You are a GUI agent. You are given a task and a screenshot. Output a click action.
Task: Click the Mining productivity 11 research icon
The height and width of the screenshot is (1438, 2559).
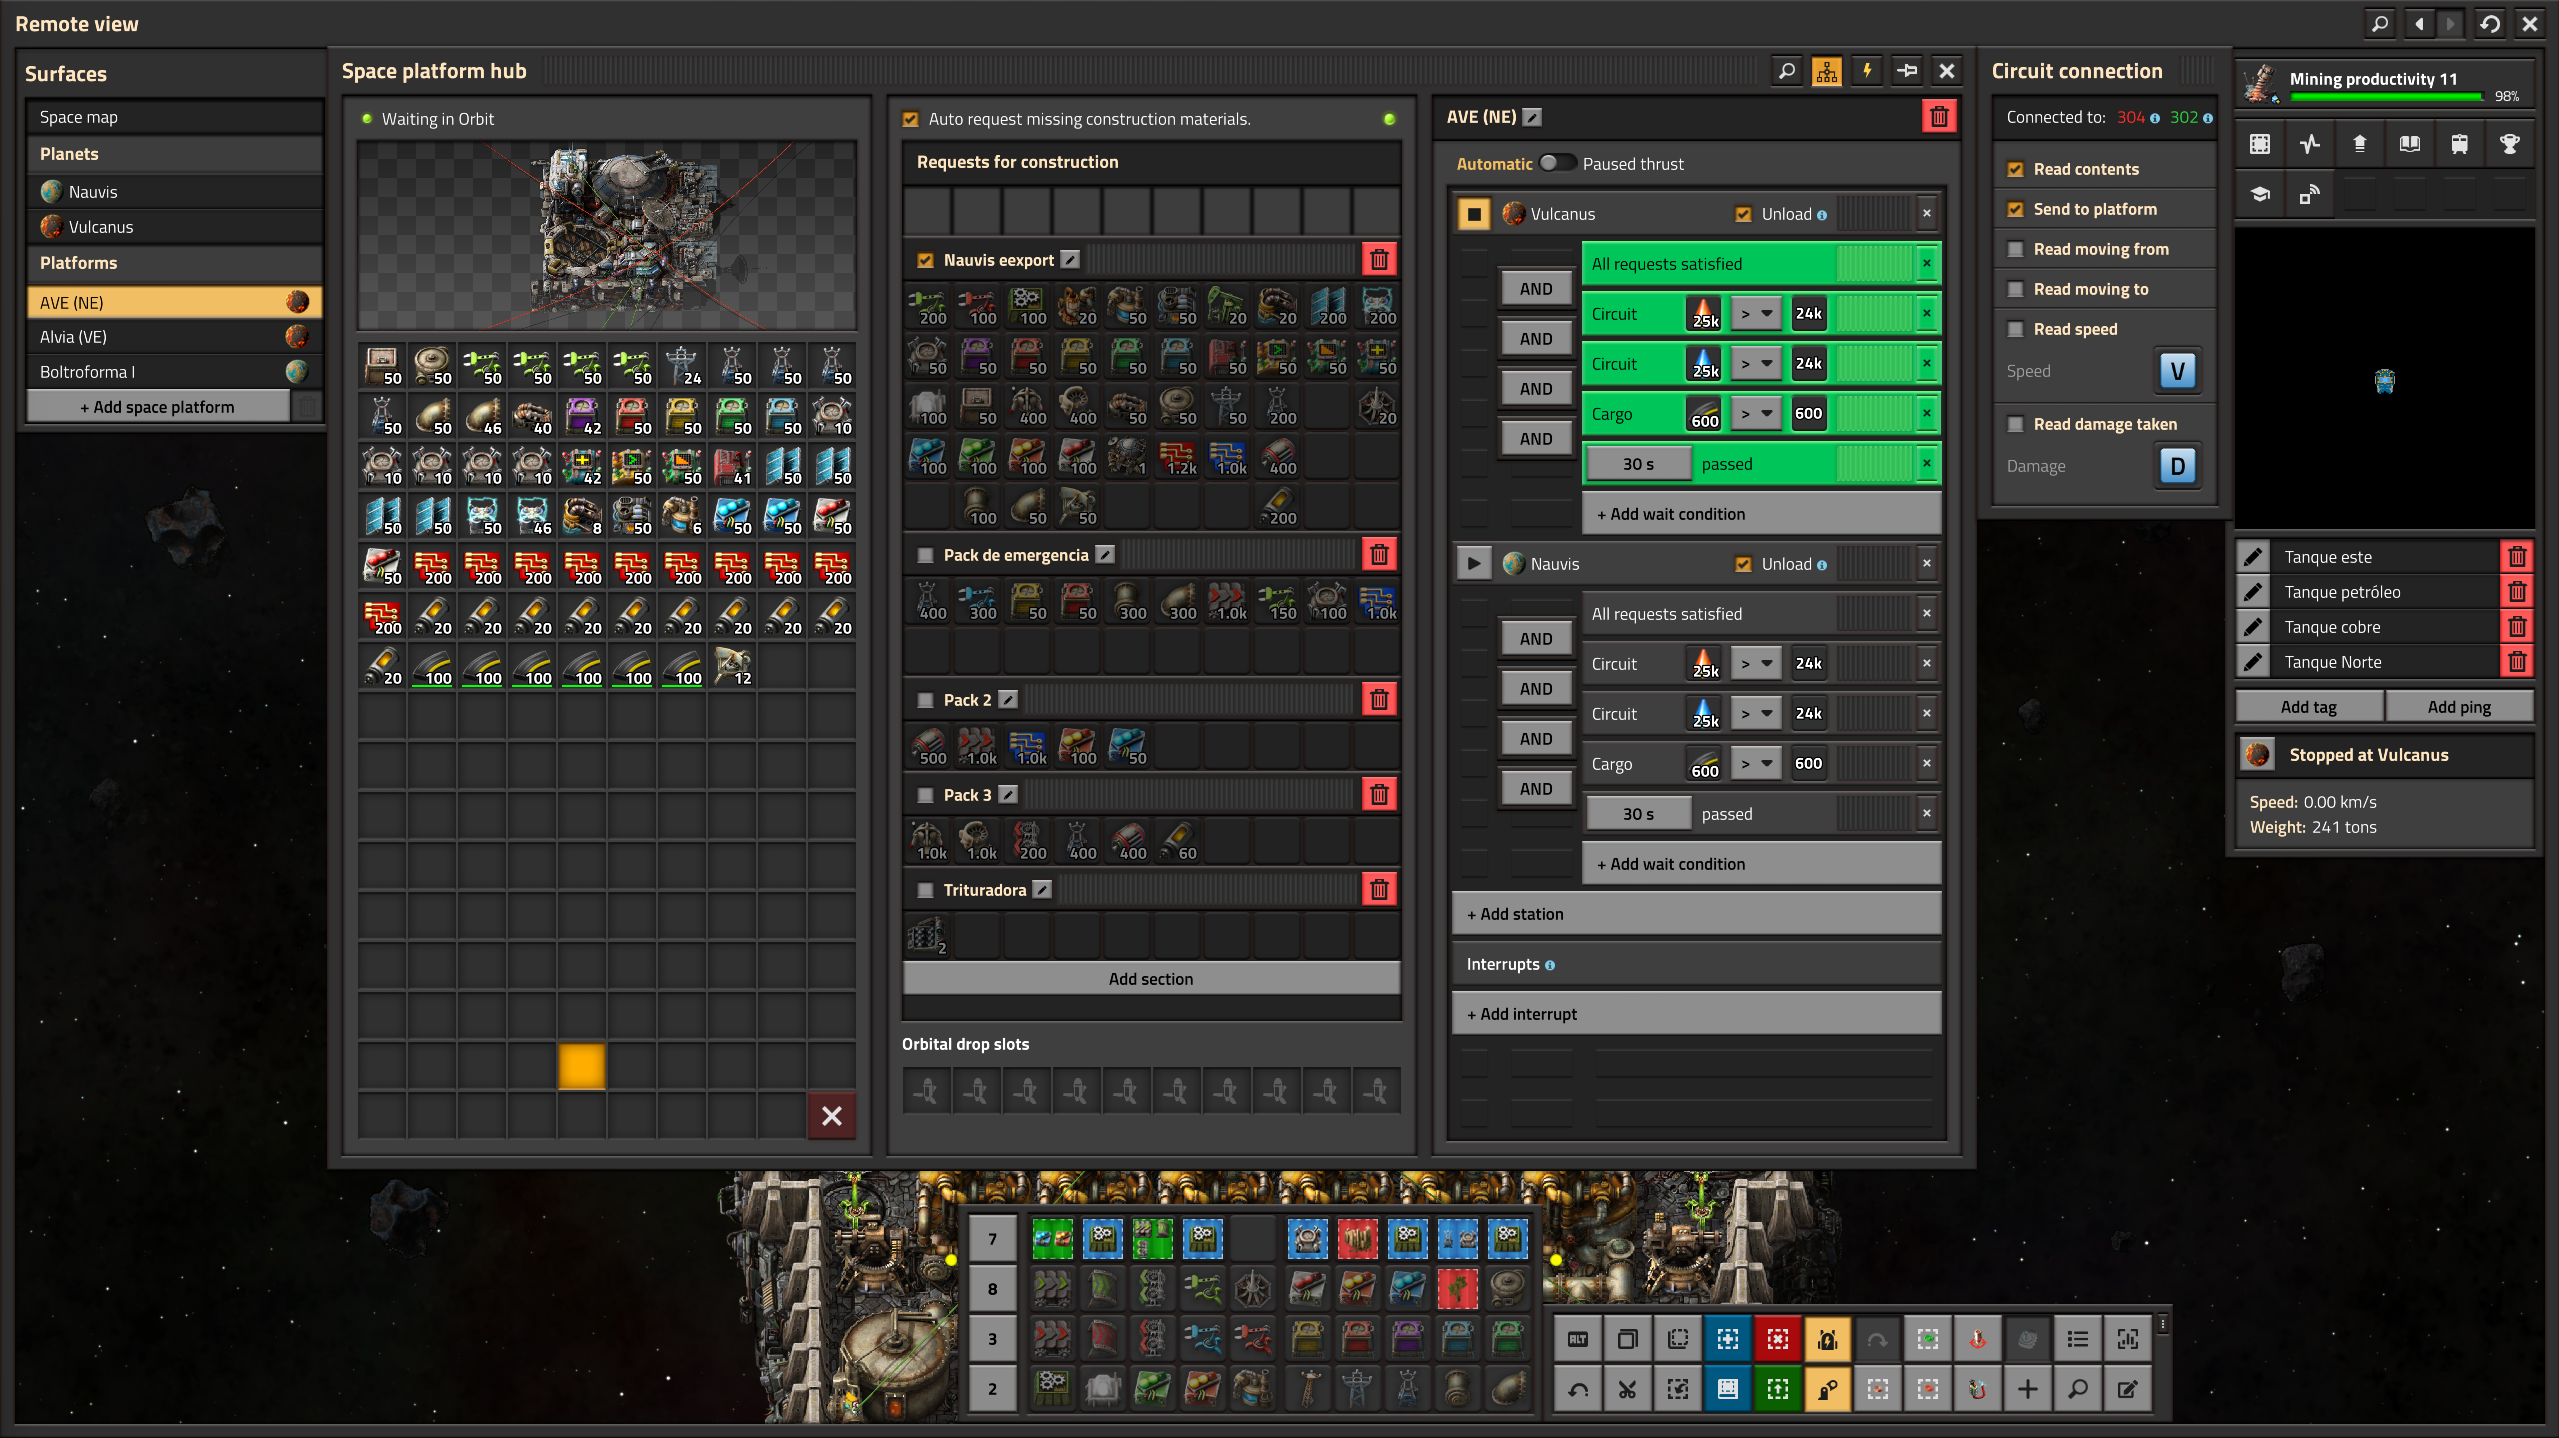click(x=2260, y=84)
